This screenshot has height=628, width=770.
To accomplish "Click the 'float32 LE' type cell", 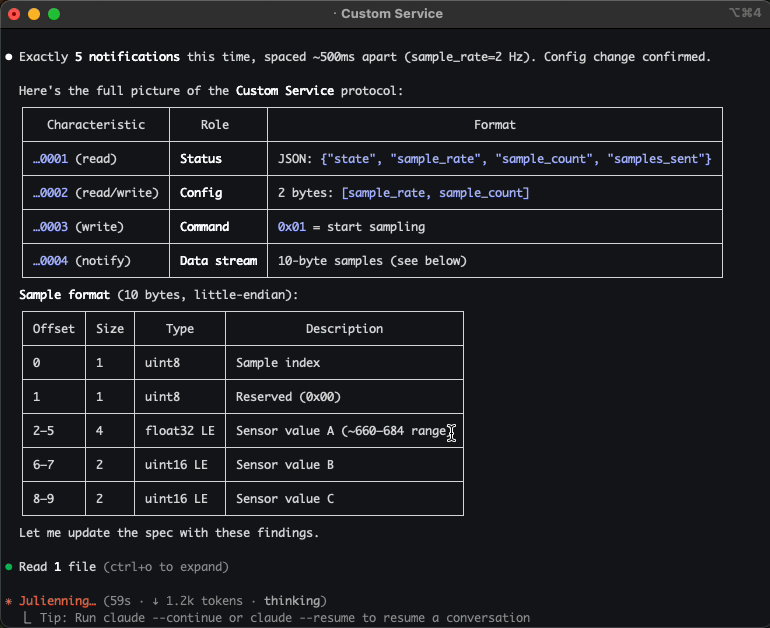I will [176, 431].
